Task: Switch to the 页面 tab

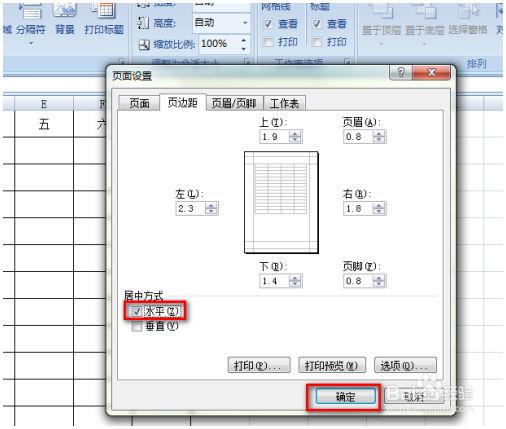Action: [x=139, y=103]
